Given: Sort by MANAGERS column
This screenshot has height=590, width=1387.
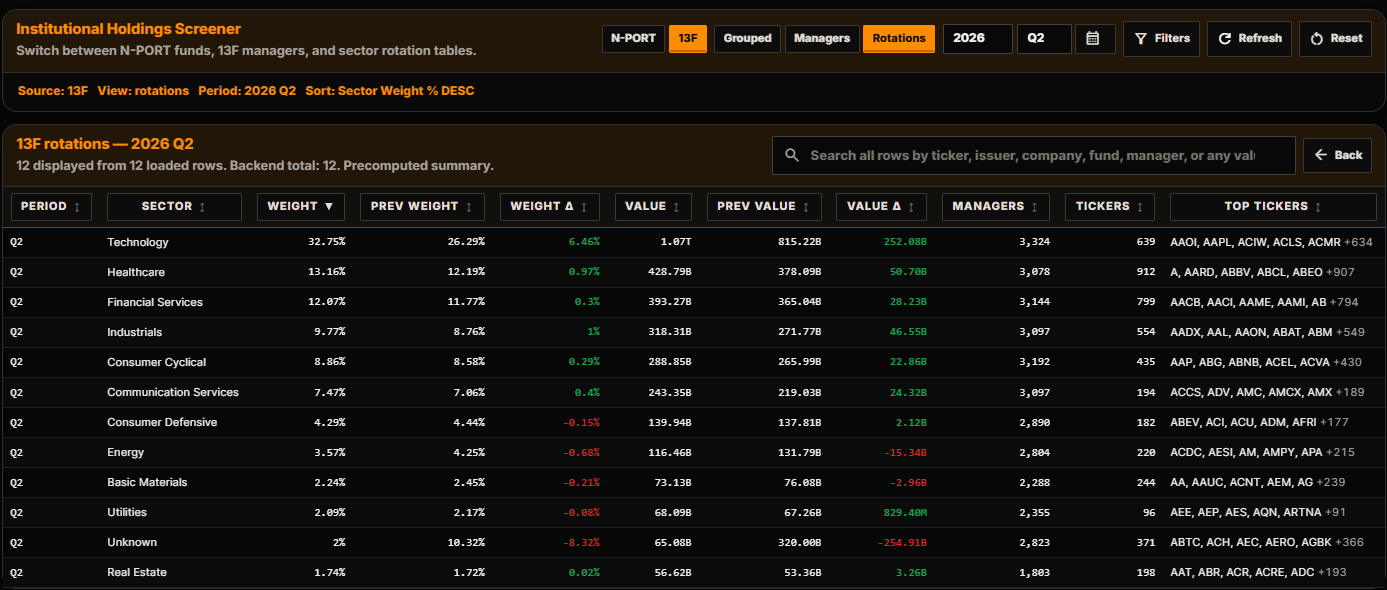Looking at the screenshot, I should point(995,206).
